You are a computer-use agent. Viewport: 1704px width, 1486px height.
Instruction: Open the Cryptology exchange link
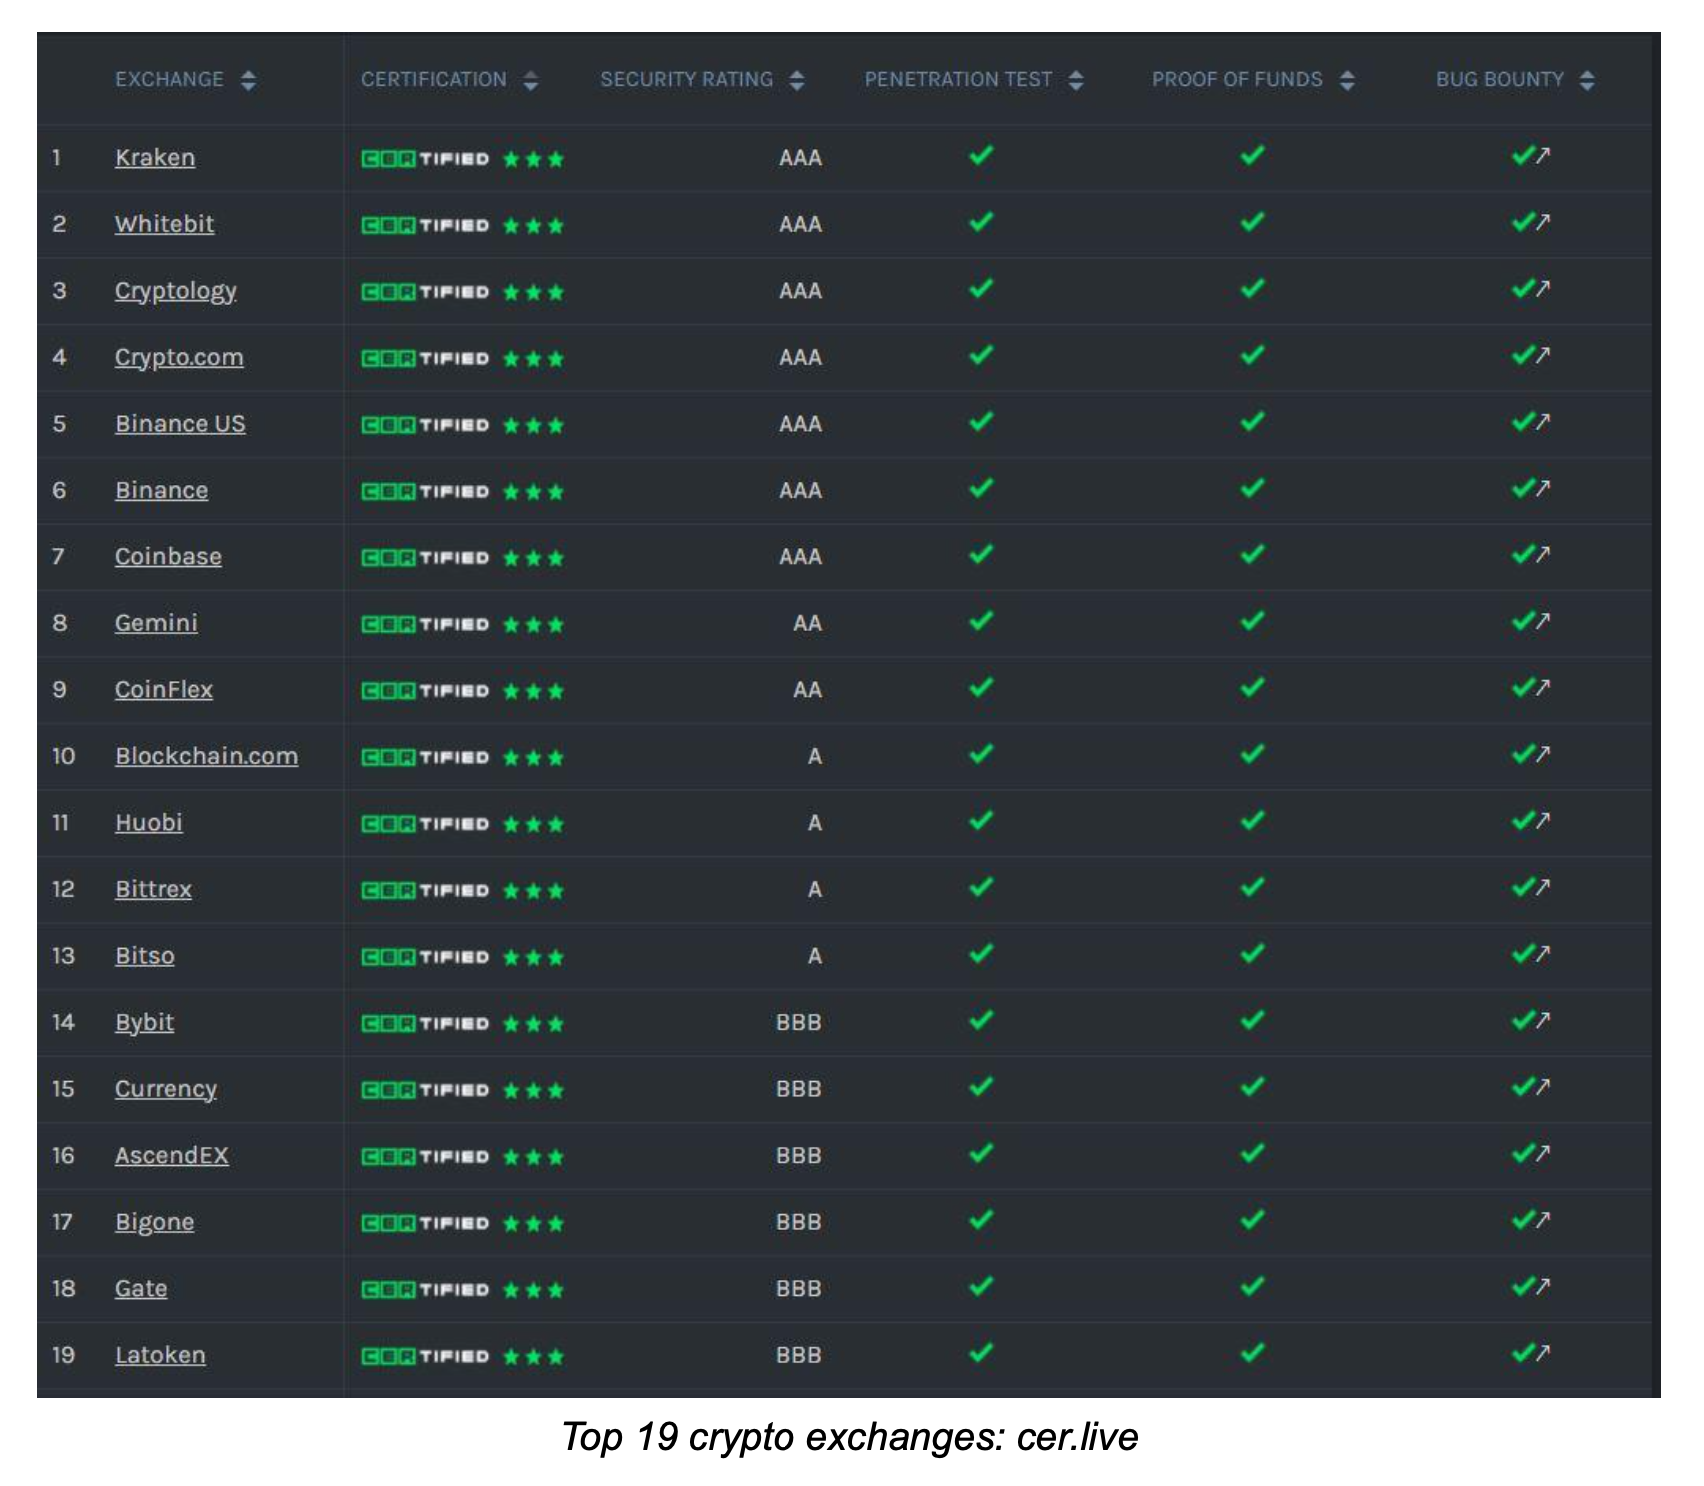(176, 291)
